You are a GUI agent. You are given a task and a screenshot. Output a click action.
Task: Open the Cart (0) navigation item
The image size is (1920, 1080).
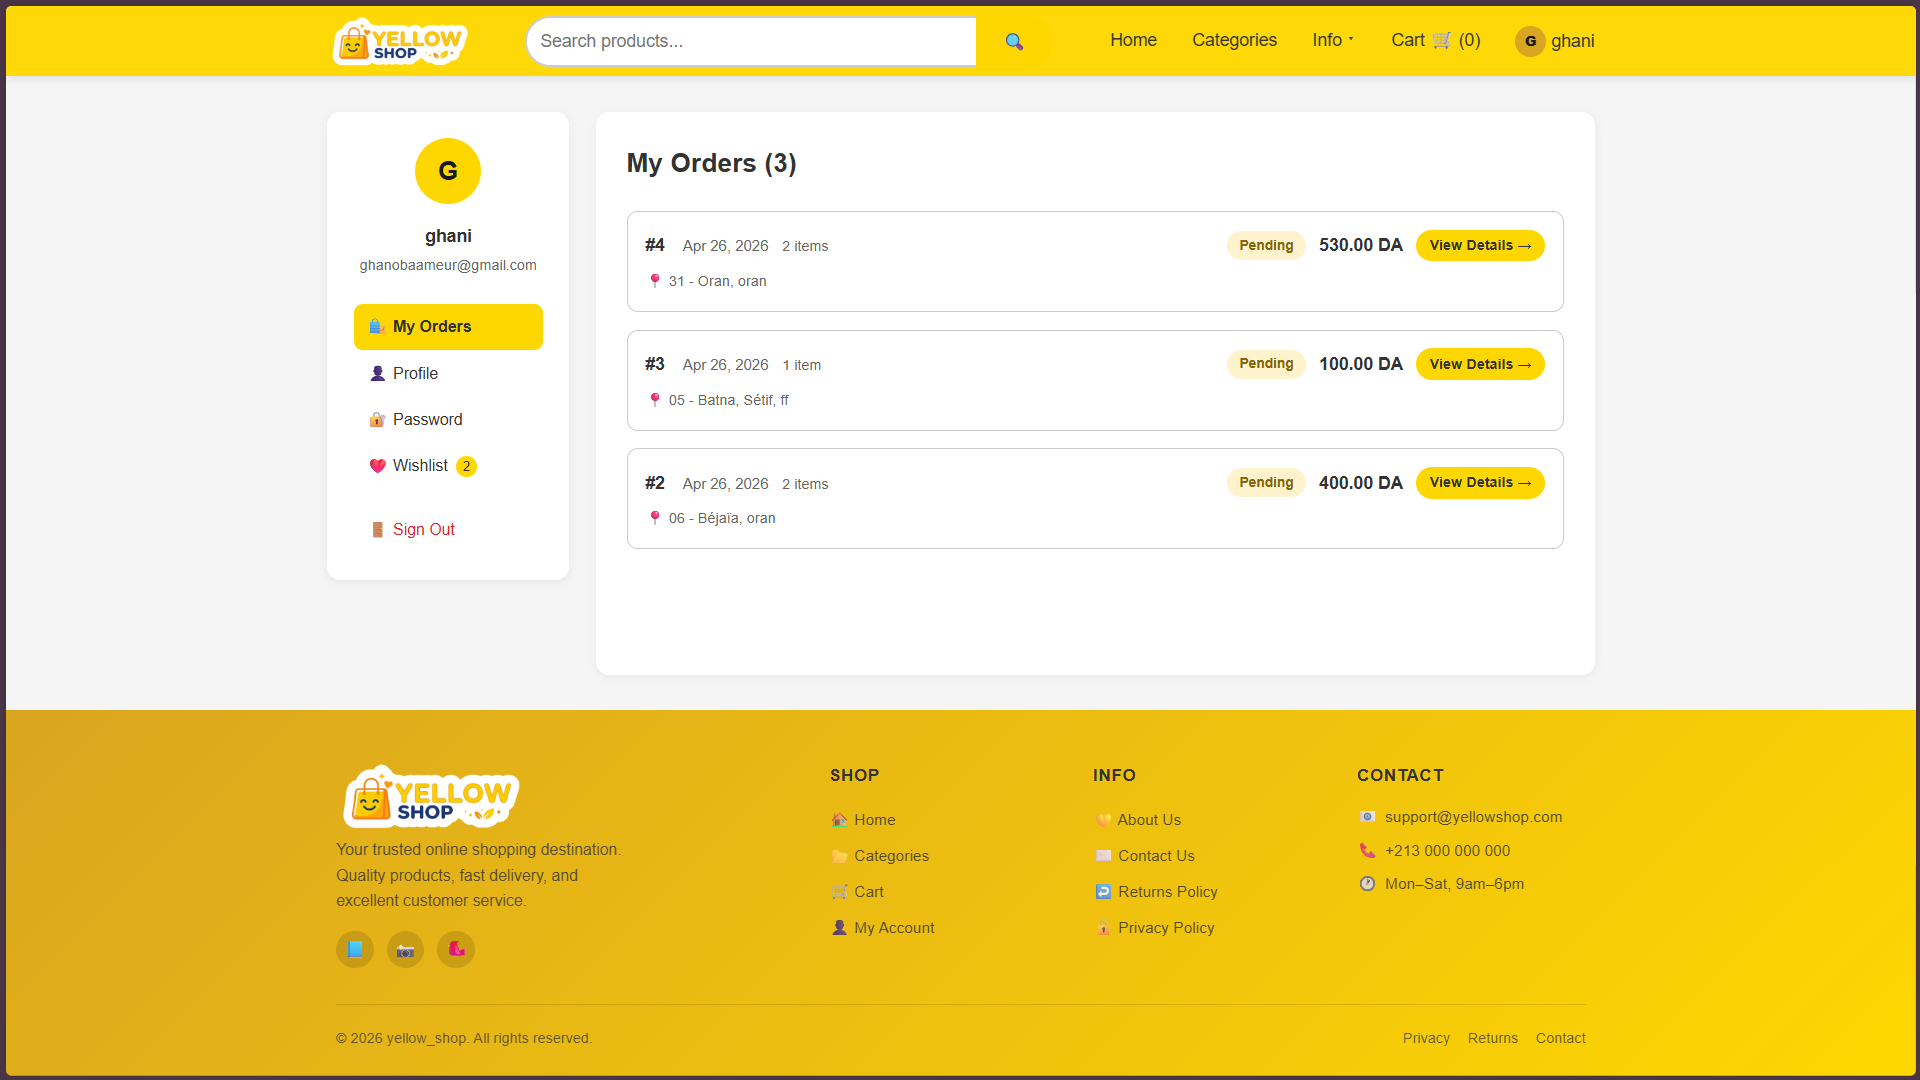(1436, 40)
